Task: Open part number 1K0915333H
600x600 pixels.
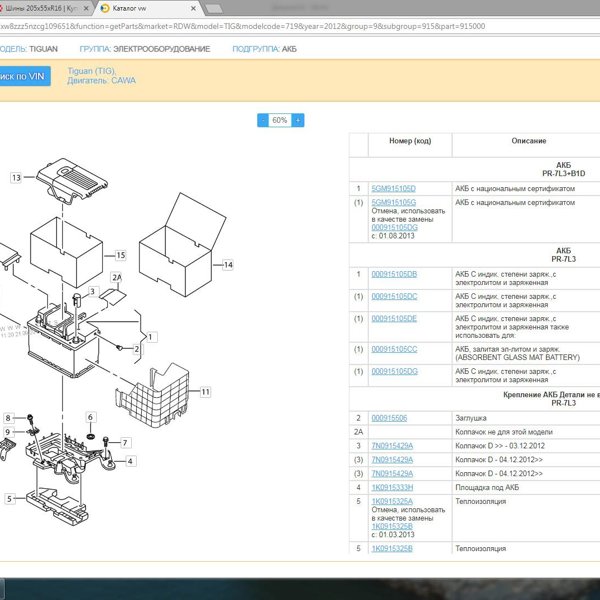Action: [x=392, y=488]
